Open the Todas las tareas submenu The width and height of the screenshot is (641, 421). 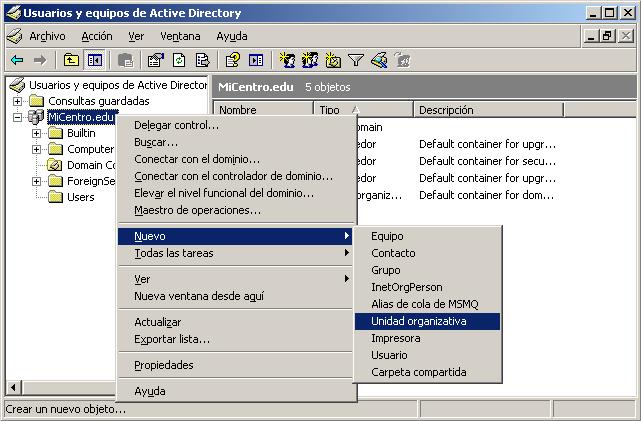tap(173, 253)
